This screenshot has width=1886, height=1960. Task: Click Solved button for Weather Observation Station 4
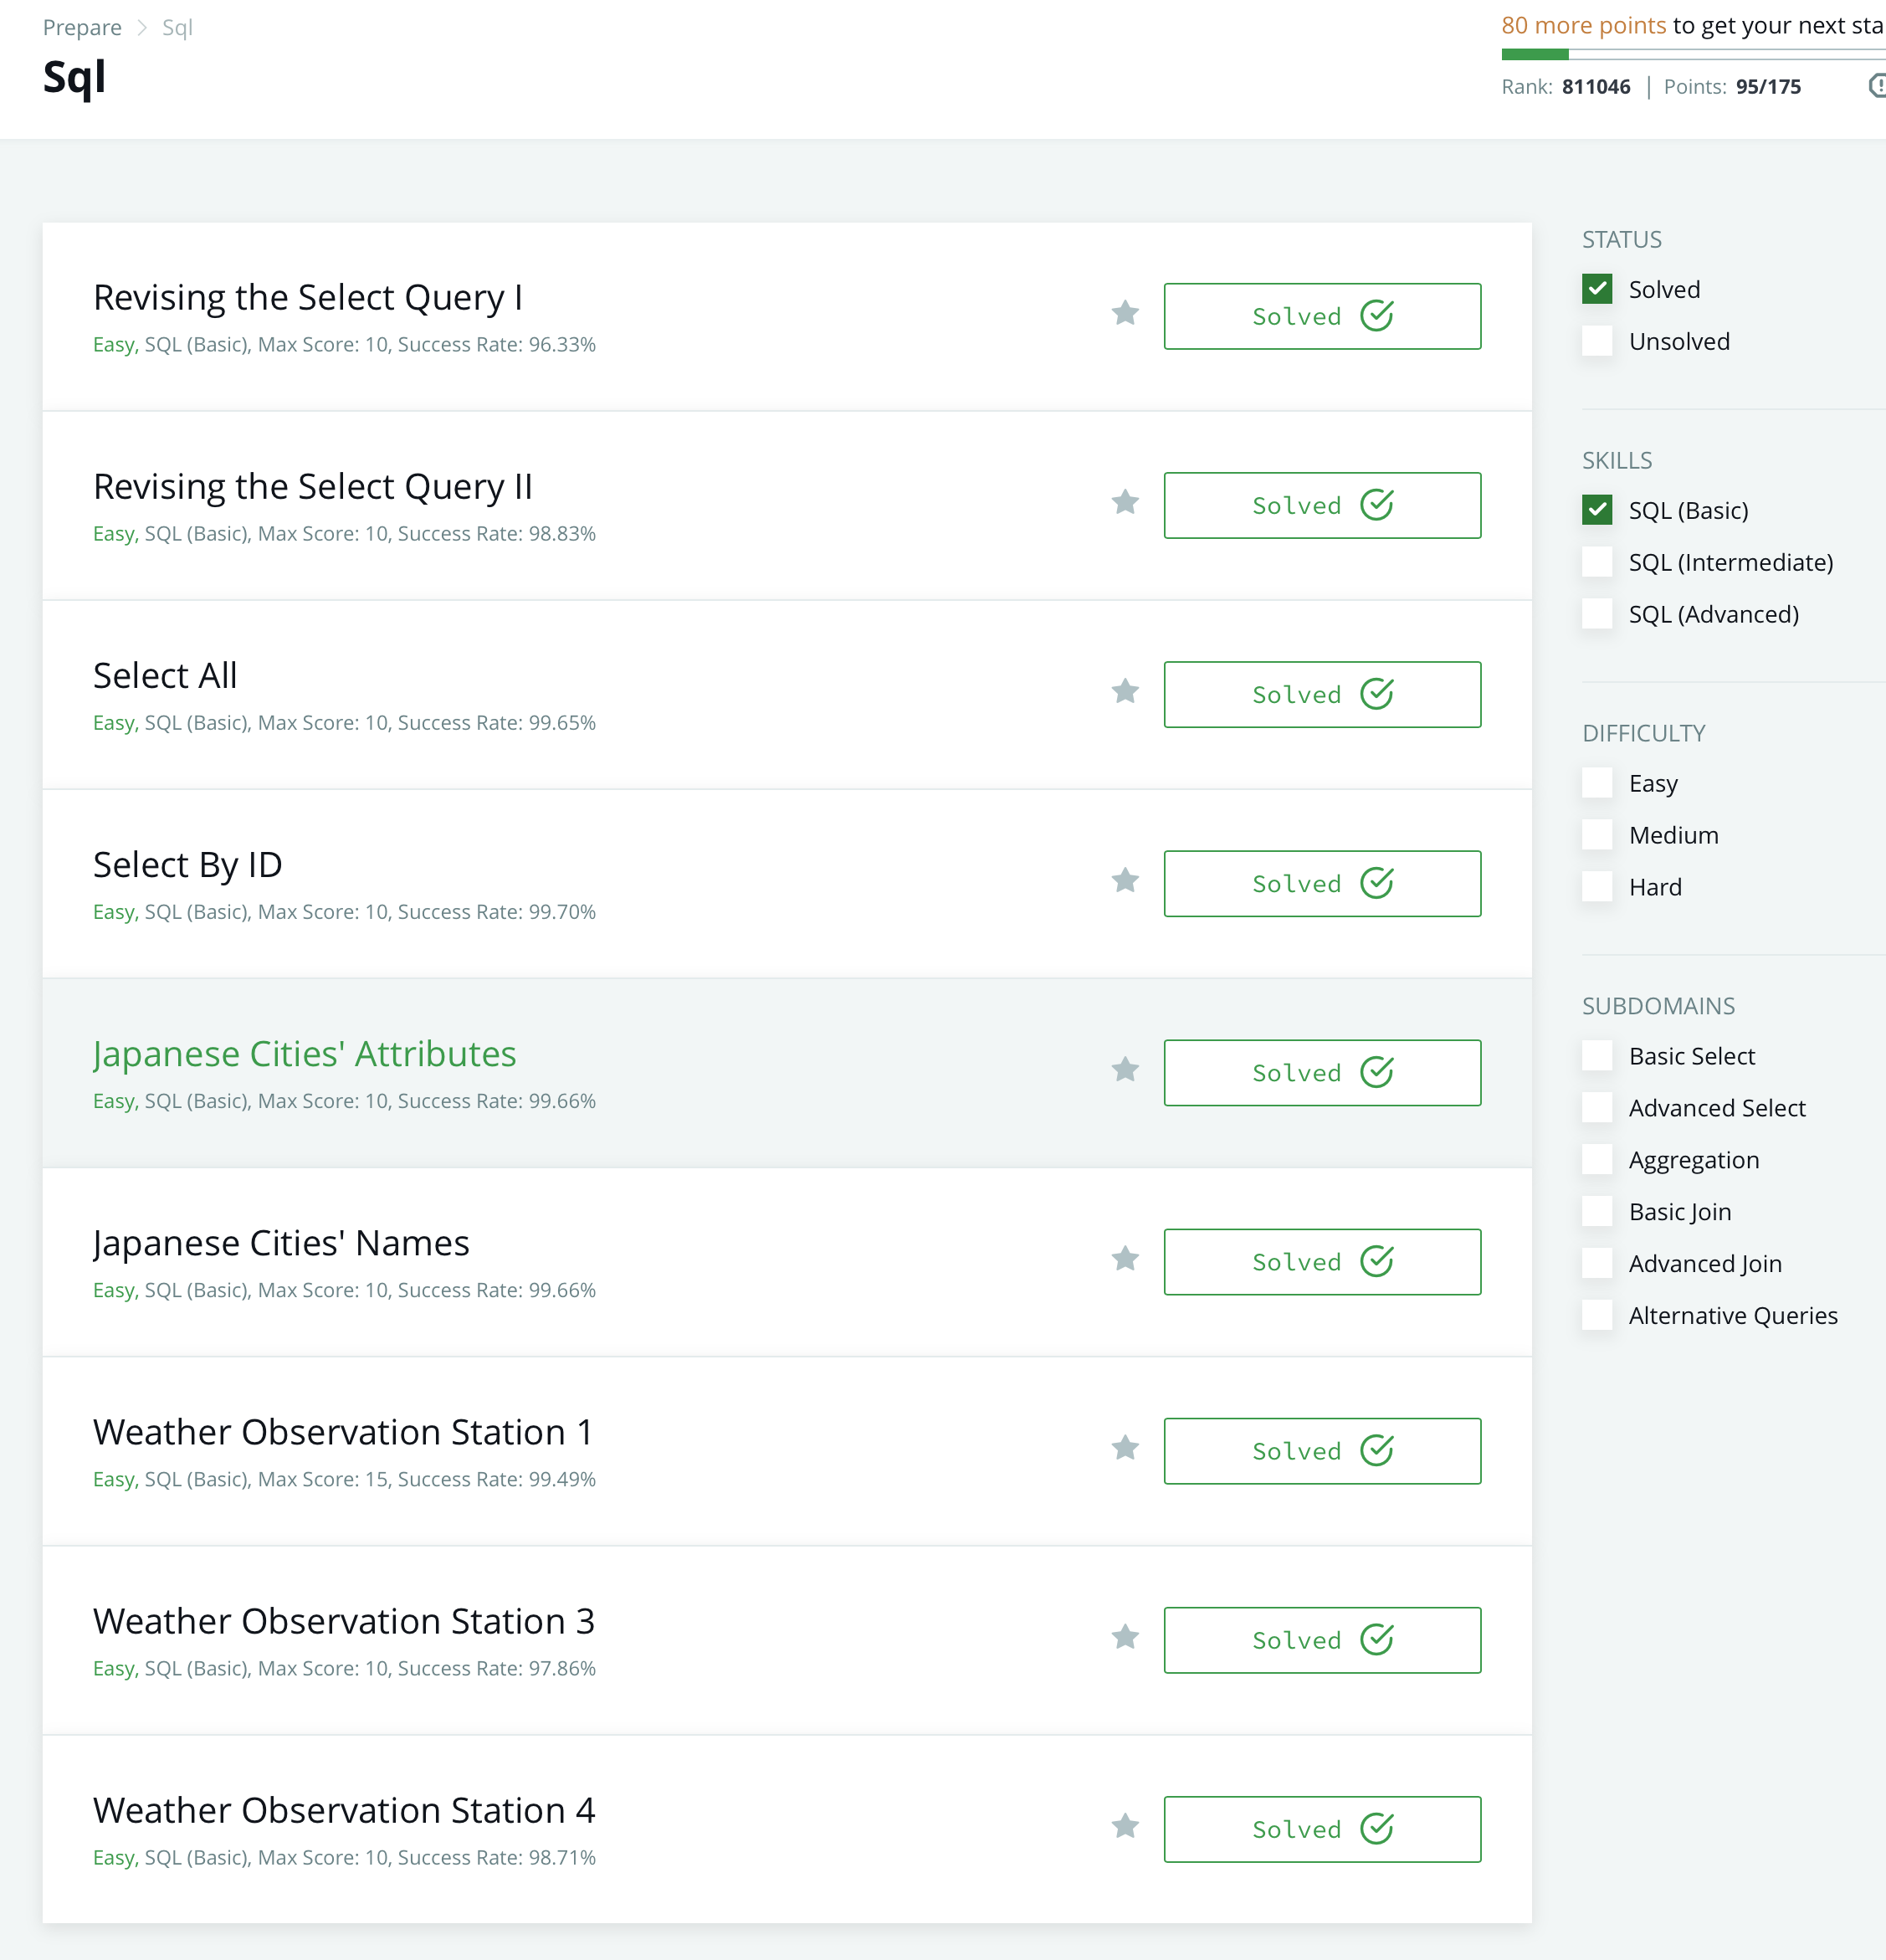coord(1322,1829)
